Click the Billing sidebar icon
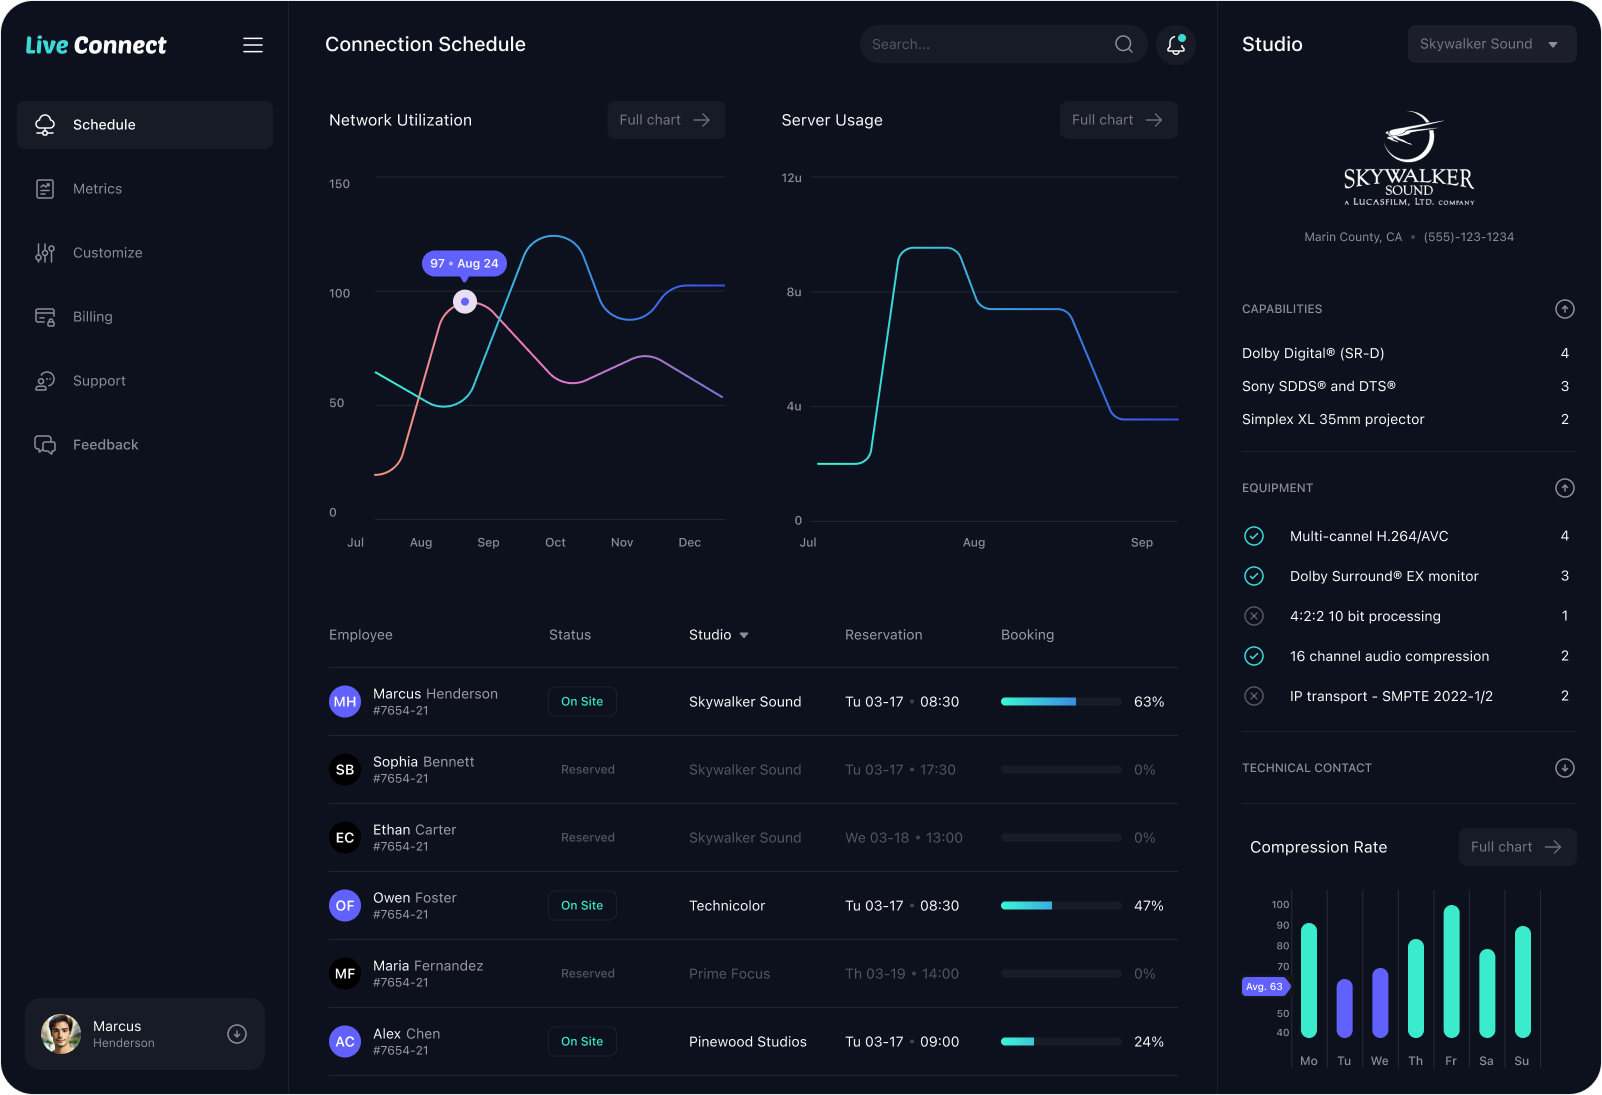Screen dimensions: 1602x1095 click(45, 317)
